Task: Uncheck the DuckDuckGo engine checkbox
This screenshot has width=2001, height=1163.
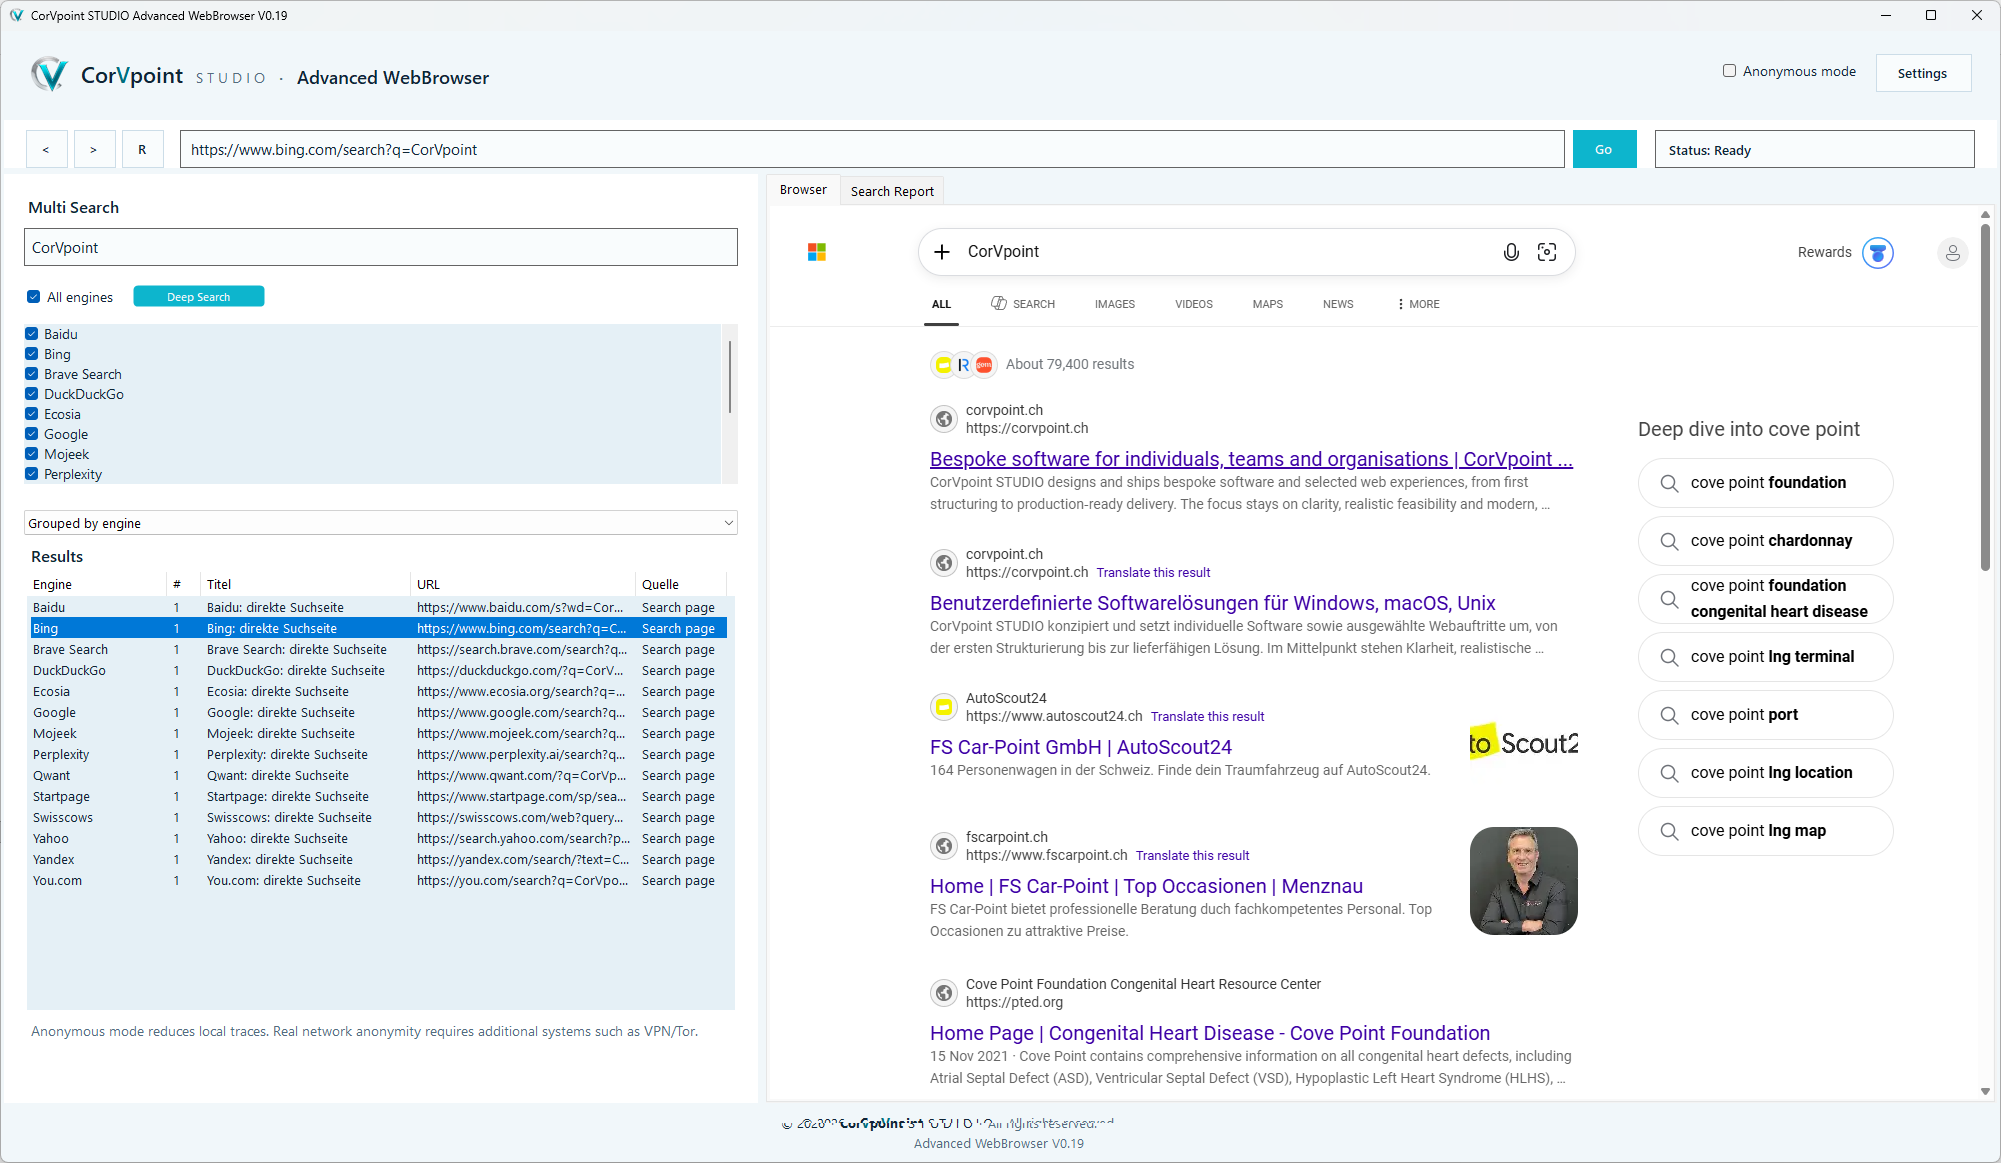Action: [x=32, y=394]
